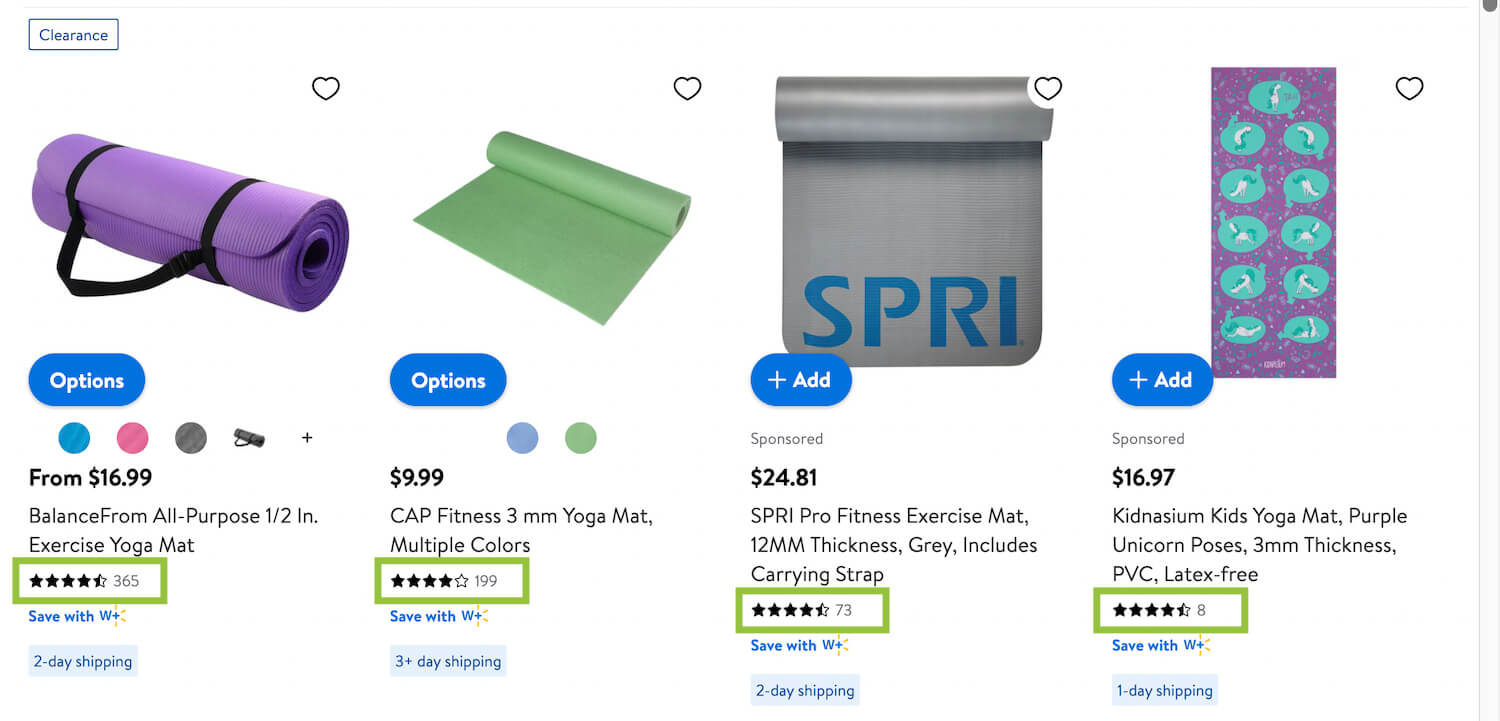Viewport: 1500px width, 721px height.
Task: View SPRI mat star rating with 73 reviews
Action: (x=790, y=610)
